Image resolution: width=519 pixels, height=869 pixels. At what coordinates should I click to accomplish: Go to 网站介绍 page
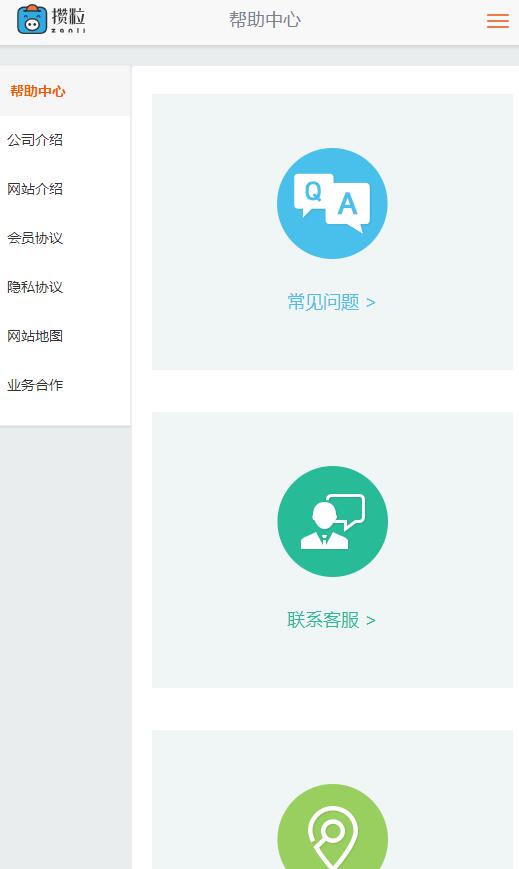click(35, 189)
